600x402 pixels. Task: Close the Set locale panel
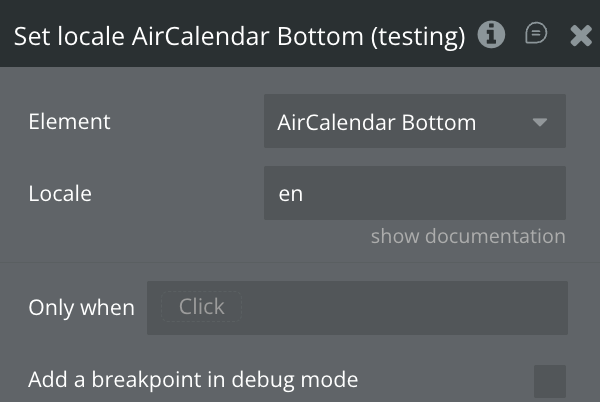(580, 36)
